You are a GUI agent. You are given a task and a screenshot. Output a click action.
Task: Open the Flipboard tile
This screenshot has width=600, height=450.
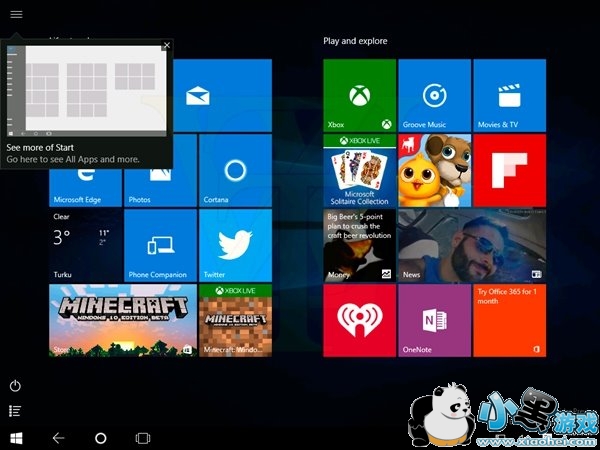(509, 171)
